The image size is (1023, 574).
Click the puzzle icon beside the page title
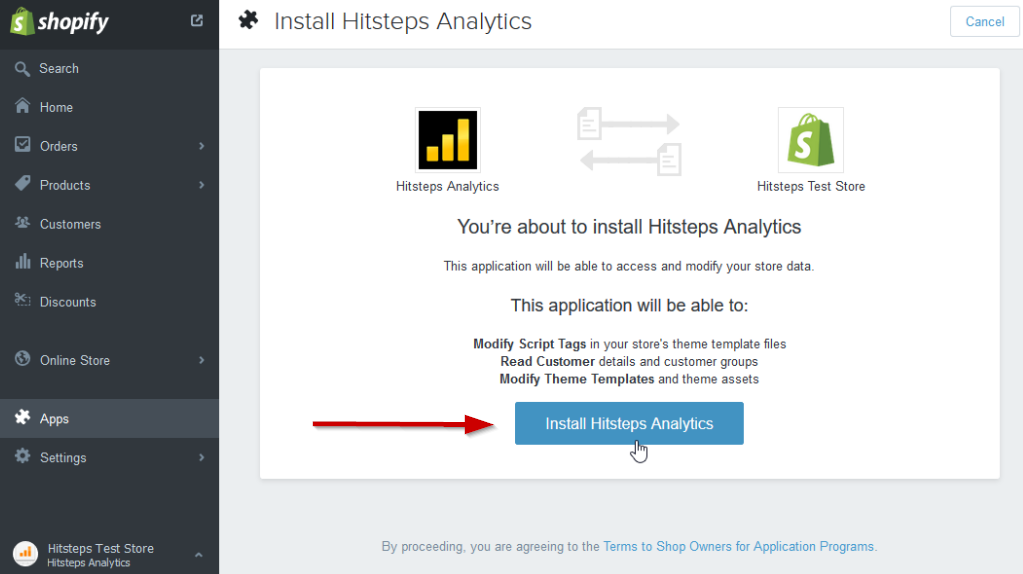coord(248,20)
